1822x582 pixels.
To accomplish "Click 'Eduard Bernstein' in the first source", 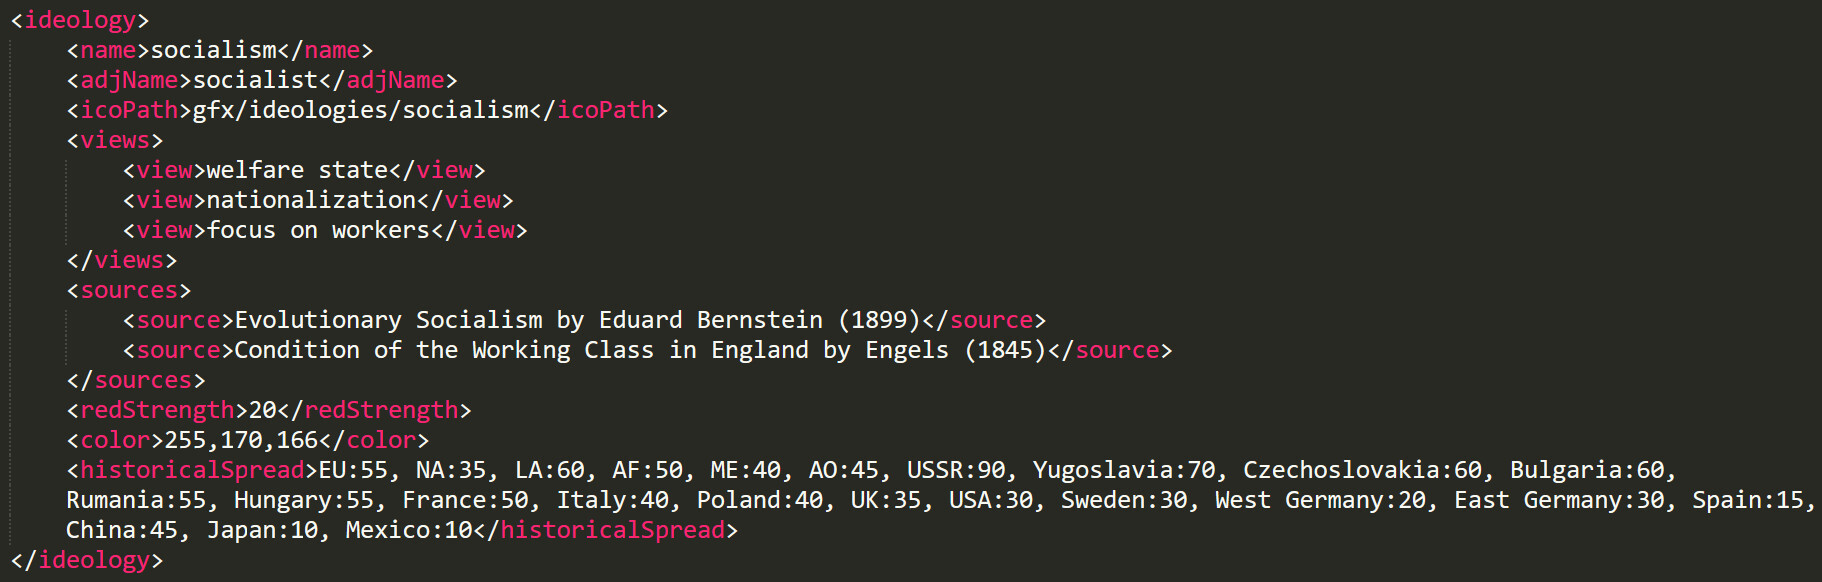I will 710,320.
